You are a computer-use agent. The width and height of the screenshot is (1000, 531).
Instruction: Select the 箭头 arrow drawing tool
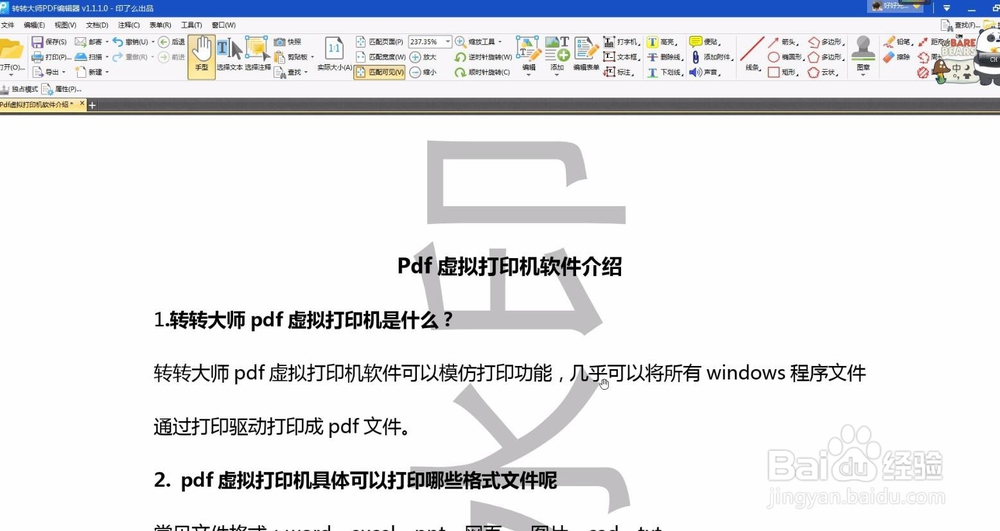point(783,41)
